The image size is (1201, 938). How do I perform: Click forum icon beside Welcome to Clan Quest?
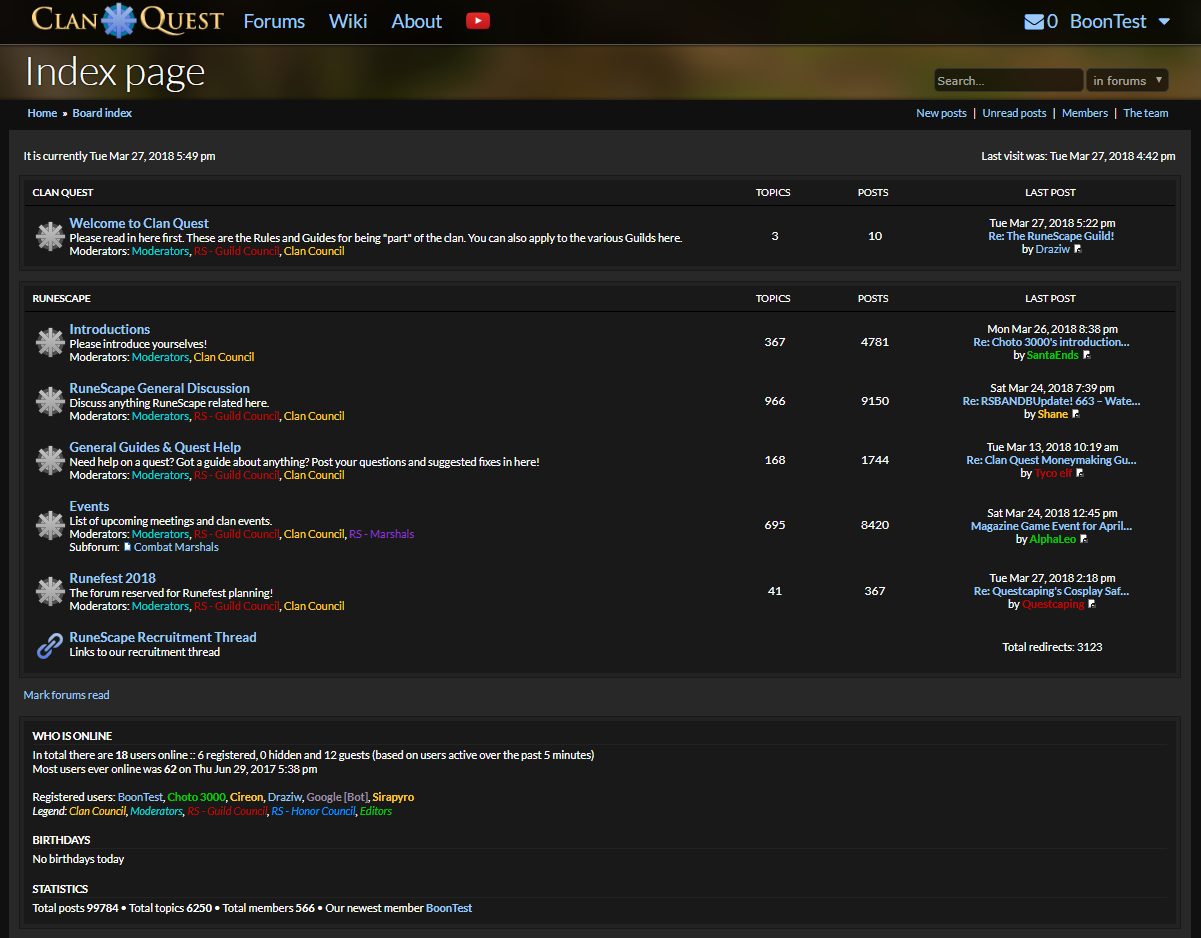[x=50, y=237]
